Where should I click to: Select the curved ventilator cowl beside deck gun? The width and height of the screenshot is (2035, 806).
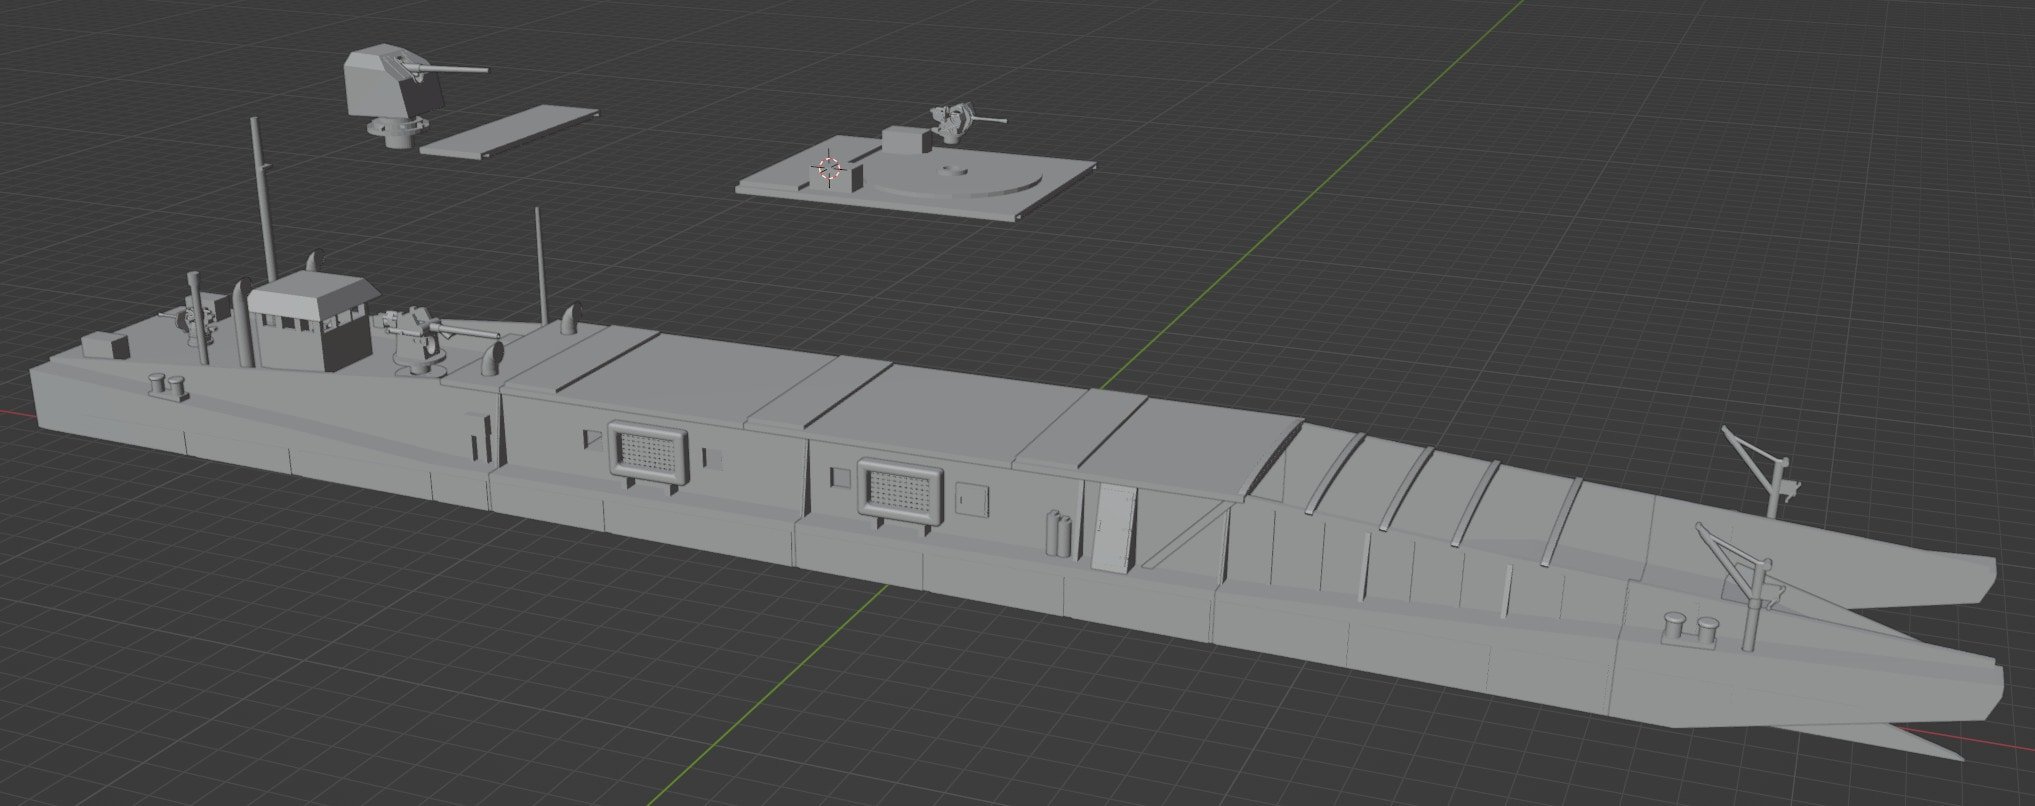point(492,357)
